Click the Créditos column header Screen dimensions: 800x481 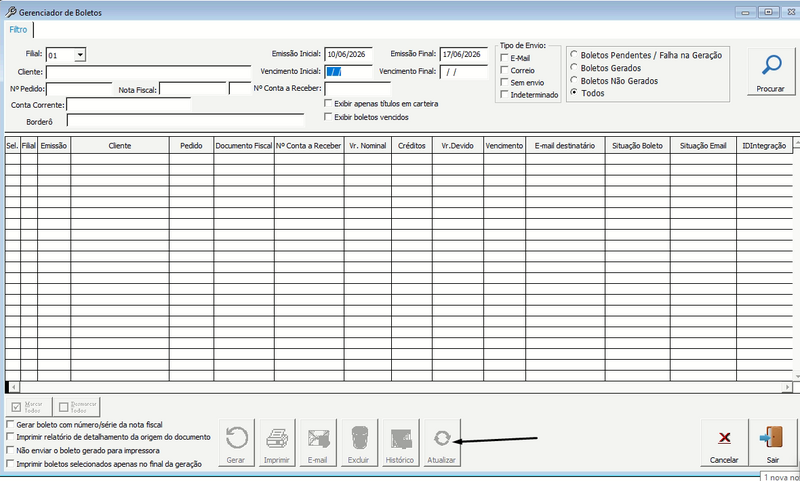tap(412, 145)
